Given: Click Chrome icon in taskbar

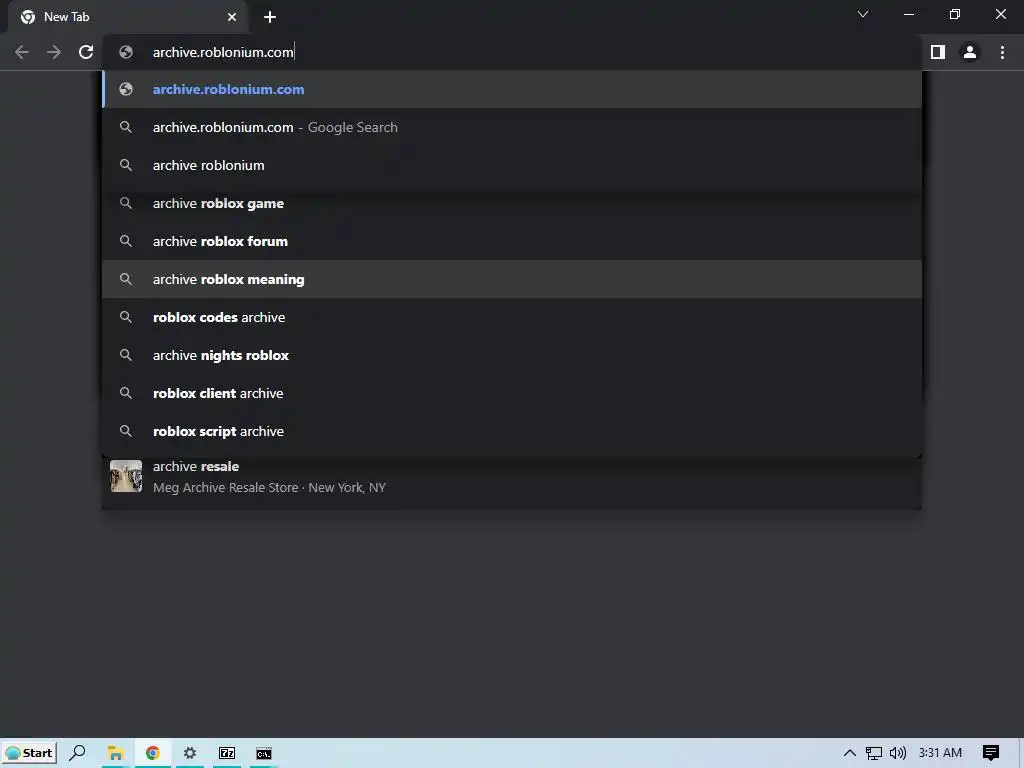Looking at the screenshot, I should pyautogui.click(x=153, y=753).
